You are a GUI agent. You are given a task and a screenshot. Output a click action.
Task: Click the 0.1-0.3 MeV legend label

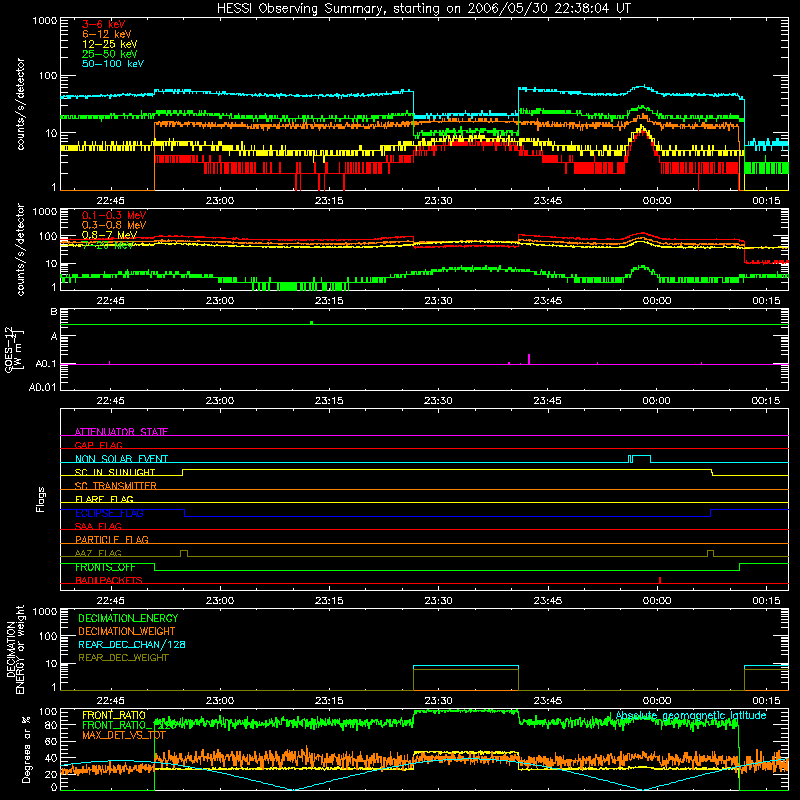(114, 215)
